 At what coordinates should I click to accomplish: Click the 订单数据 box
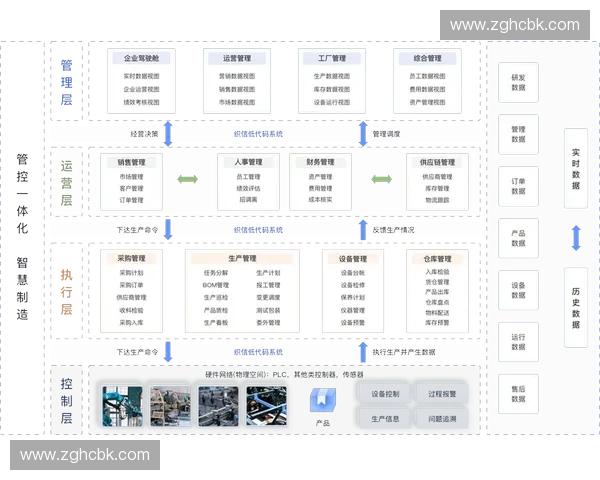tap(517, 186)
